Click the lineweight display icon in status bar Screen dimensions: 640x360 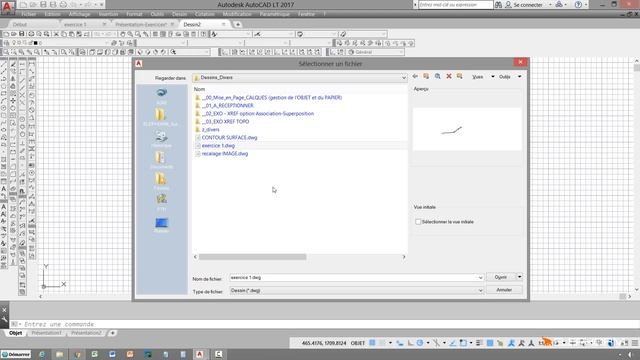pyautogui.click(x=479, y=343)
